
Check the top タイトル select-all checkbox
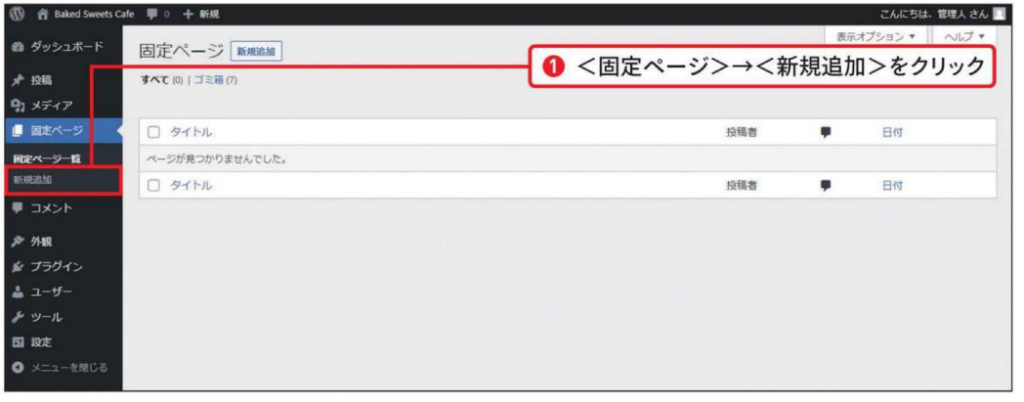point(154,132)
